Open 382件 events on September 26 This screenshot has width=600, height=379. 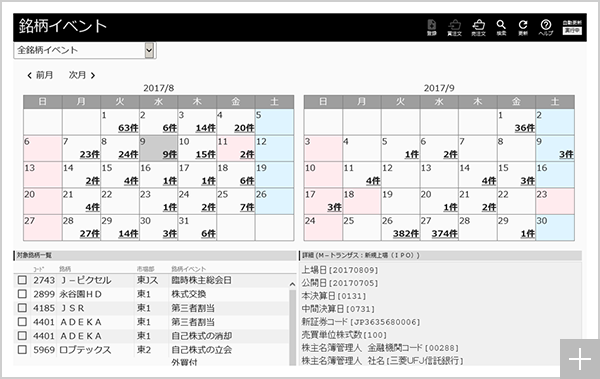[x=406, y=234]
